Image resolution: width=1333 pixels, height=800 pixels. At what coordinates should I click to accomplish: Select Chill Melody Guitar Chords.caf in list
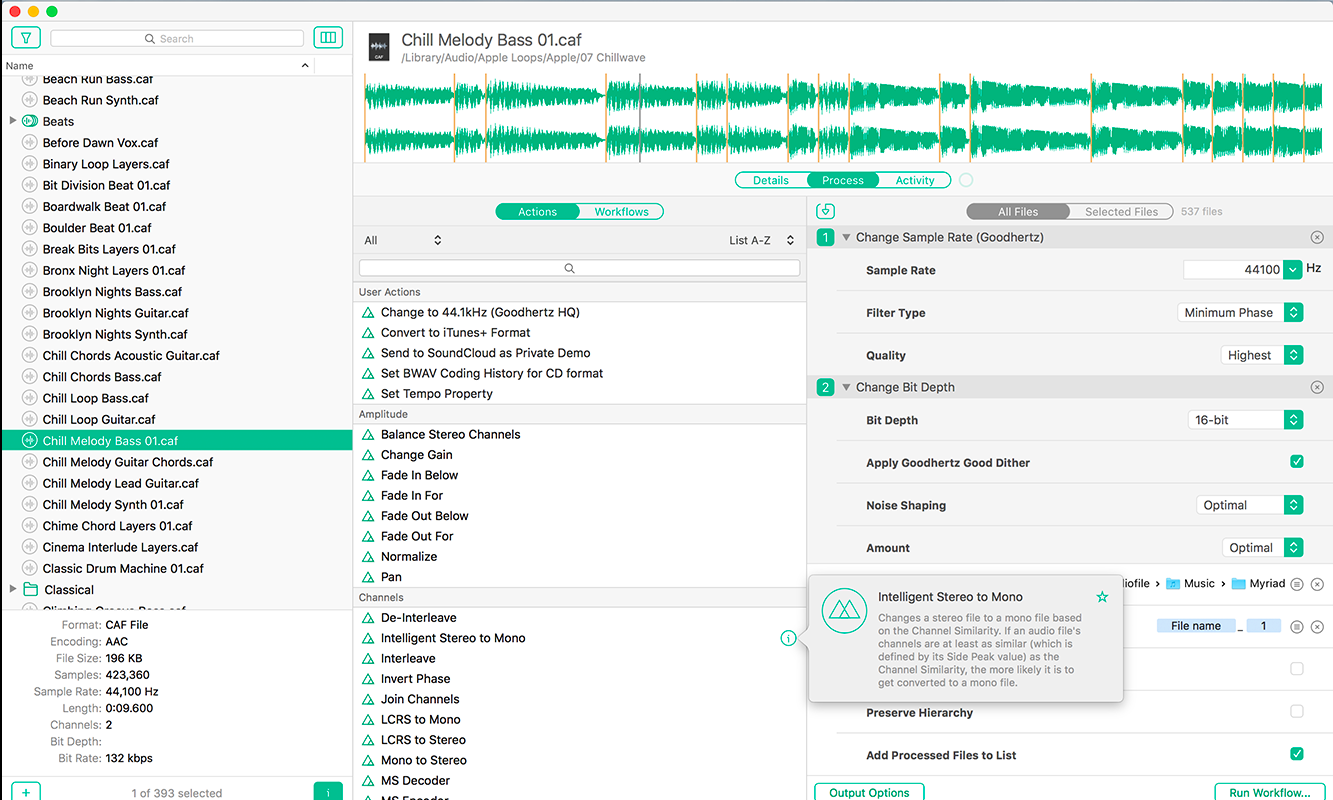point(176,462)
